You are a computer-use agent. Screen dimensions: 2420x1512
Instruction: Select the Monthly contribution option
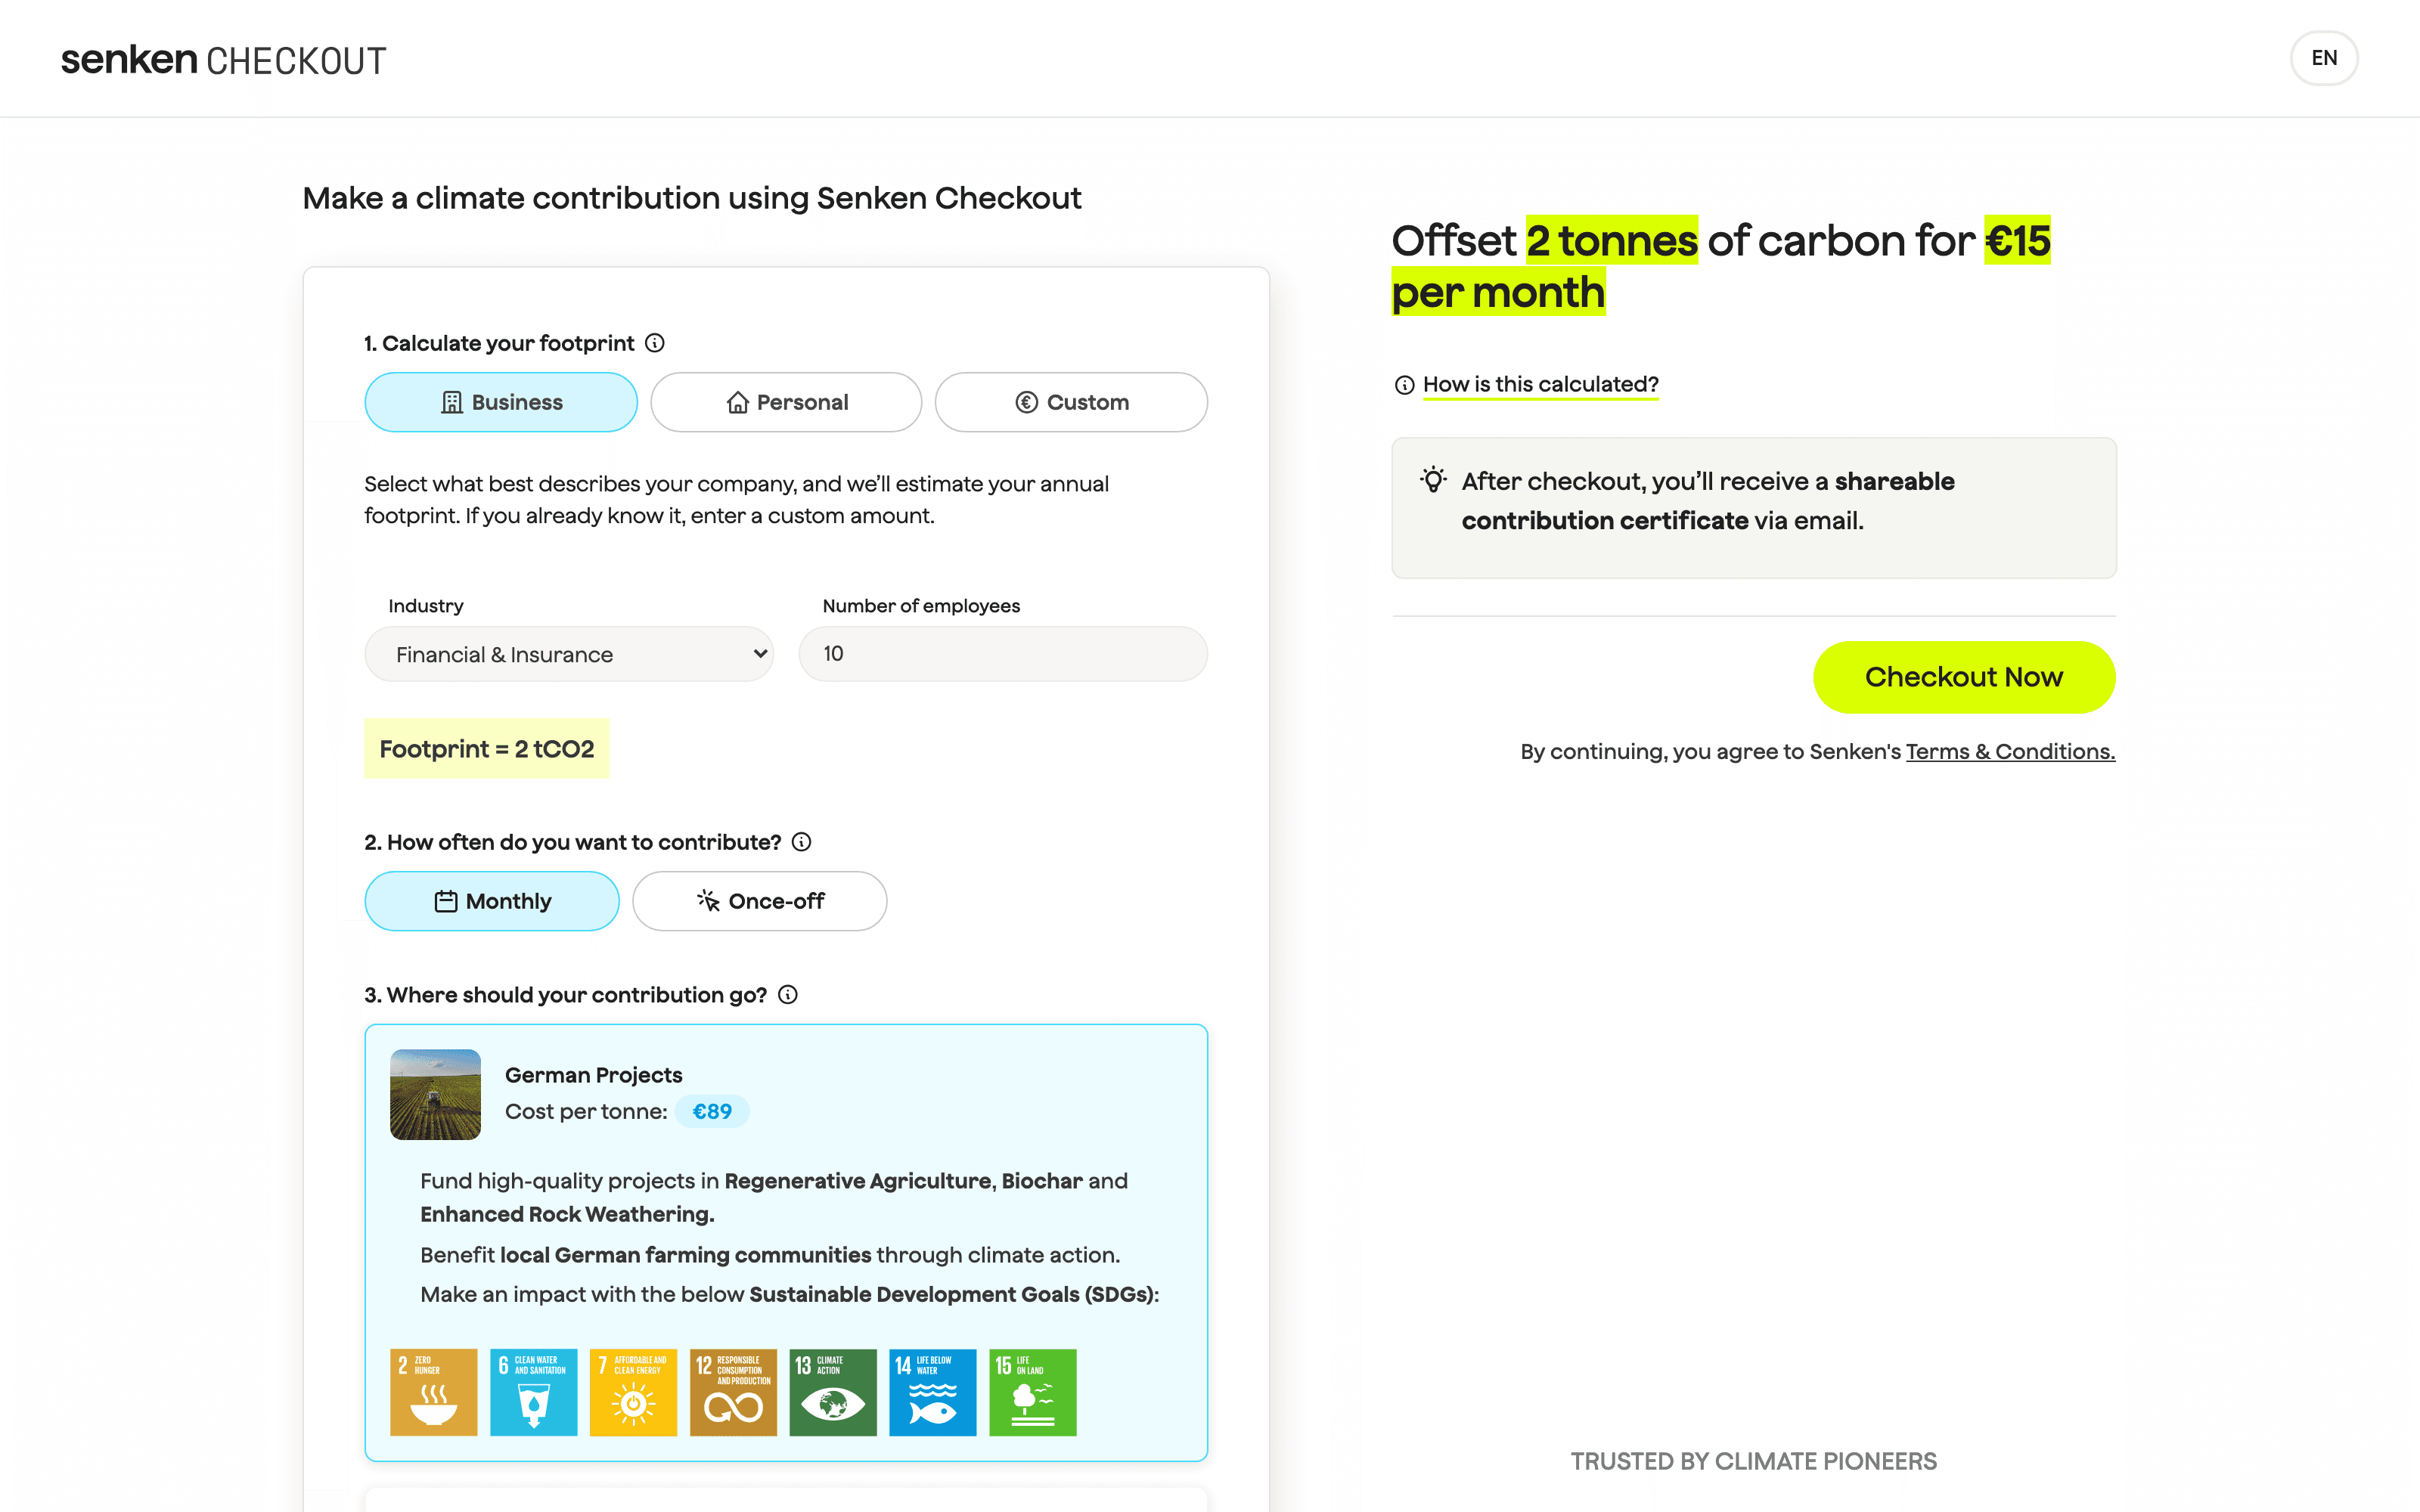[x=492, y=901]
